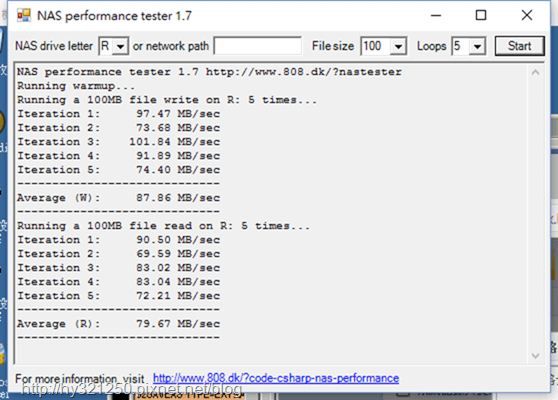
Task: Maximize the NAS performance tester window
Action: (481, 15)
